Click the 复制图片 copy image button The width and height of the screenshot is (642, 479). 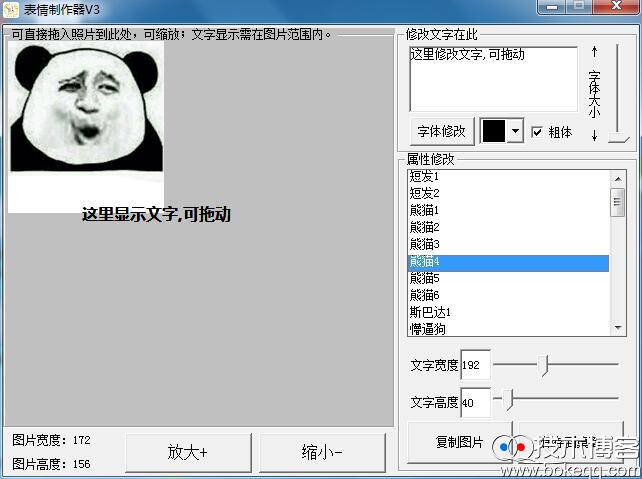click(x=459, y=442)
